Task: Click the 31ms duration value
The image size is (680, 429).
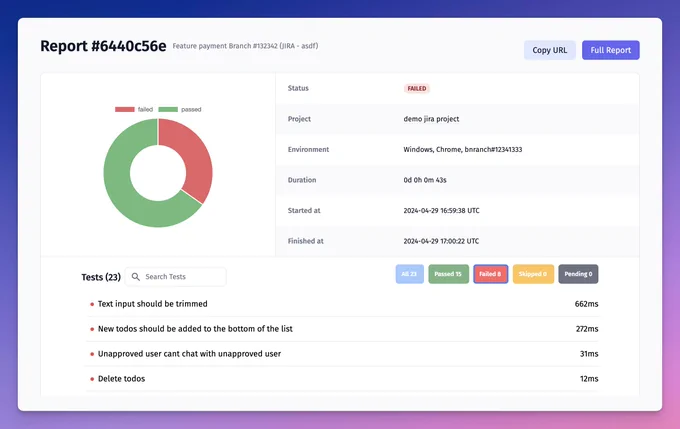Action: pyautogui.click(x=589, y=354)
